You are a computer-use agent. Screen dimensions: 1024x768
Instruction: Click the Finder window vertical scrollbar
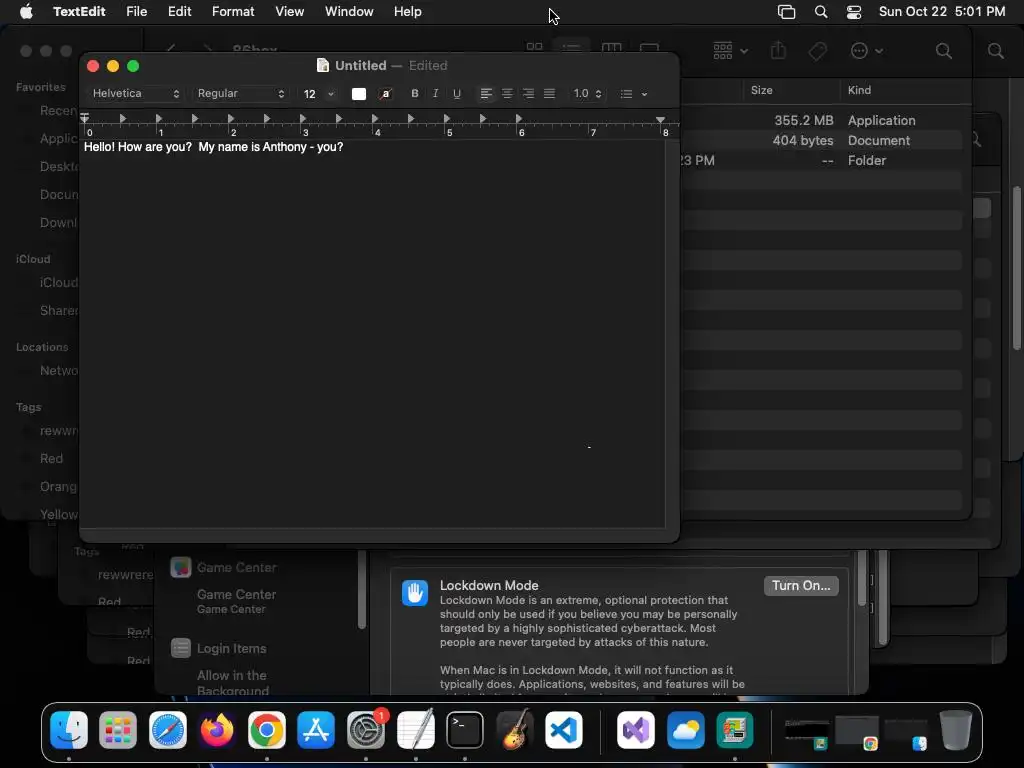pyautogui.click(x=1016, y=268)
